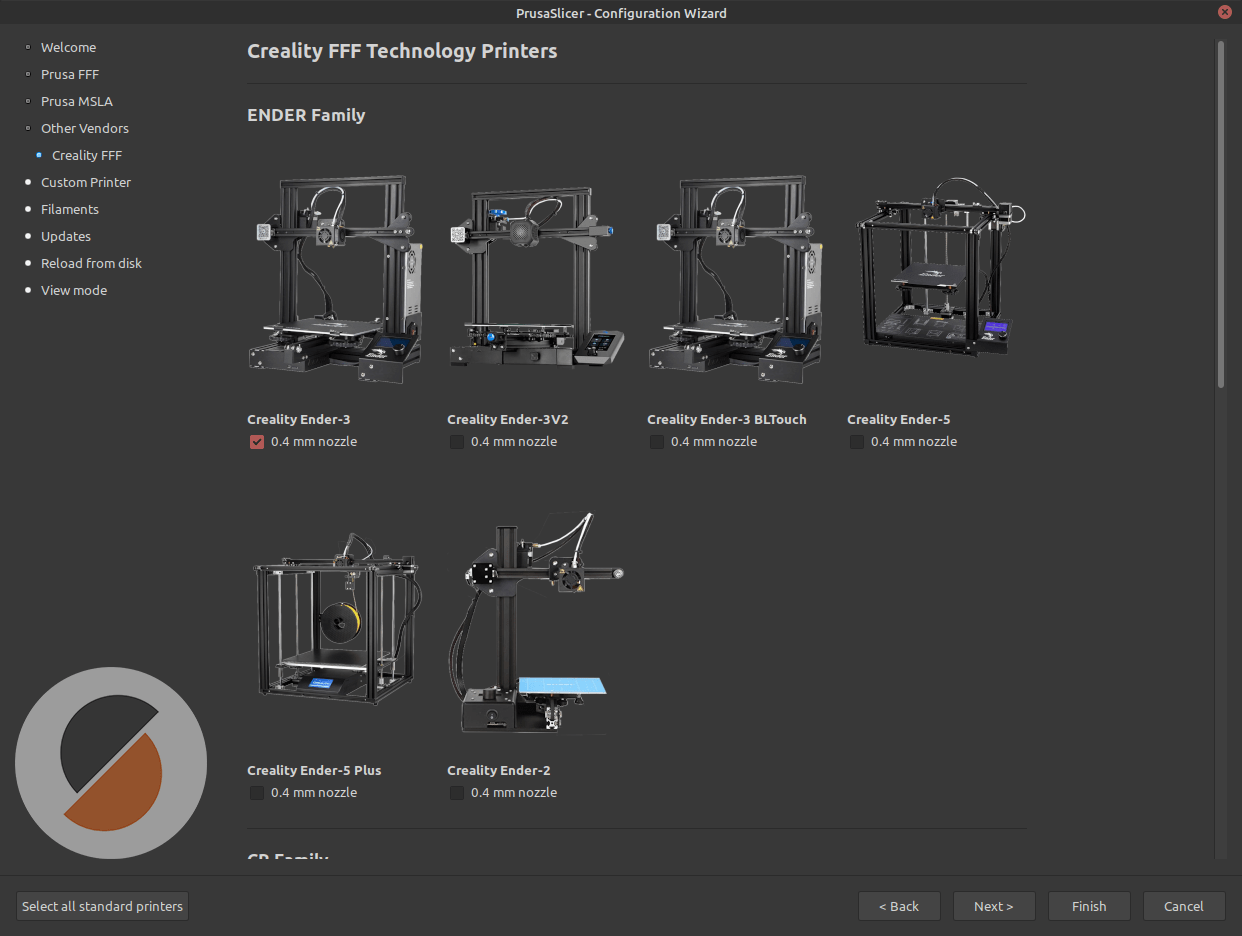Uncheck Ender-3 0.4 mm nozzle checkbox
The width and height of the screenshot is (1242, 936).
[257, 442]
